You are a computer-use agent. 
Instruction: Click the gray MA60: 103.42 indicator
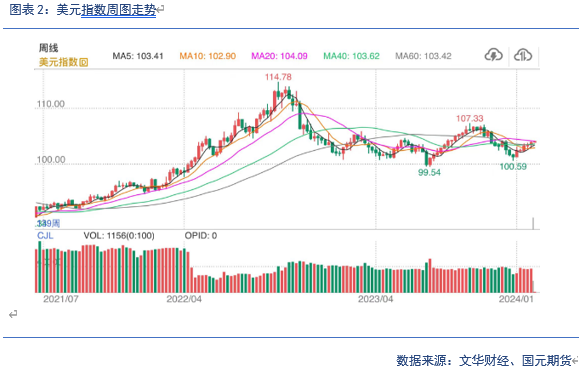coord(423,56)
